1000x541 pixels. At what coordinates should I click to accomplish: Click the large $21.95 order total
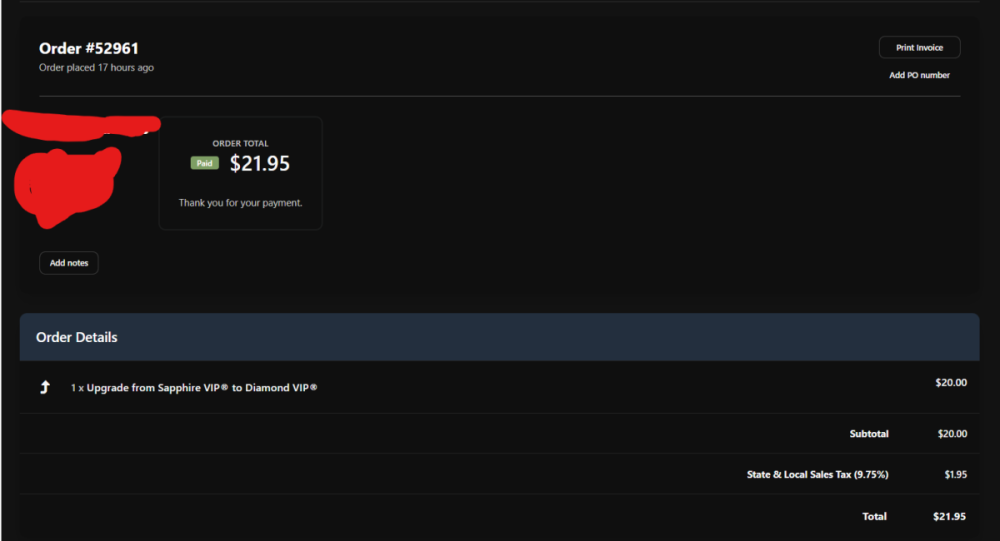point(260,163)
